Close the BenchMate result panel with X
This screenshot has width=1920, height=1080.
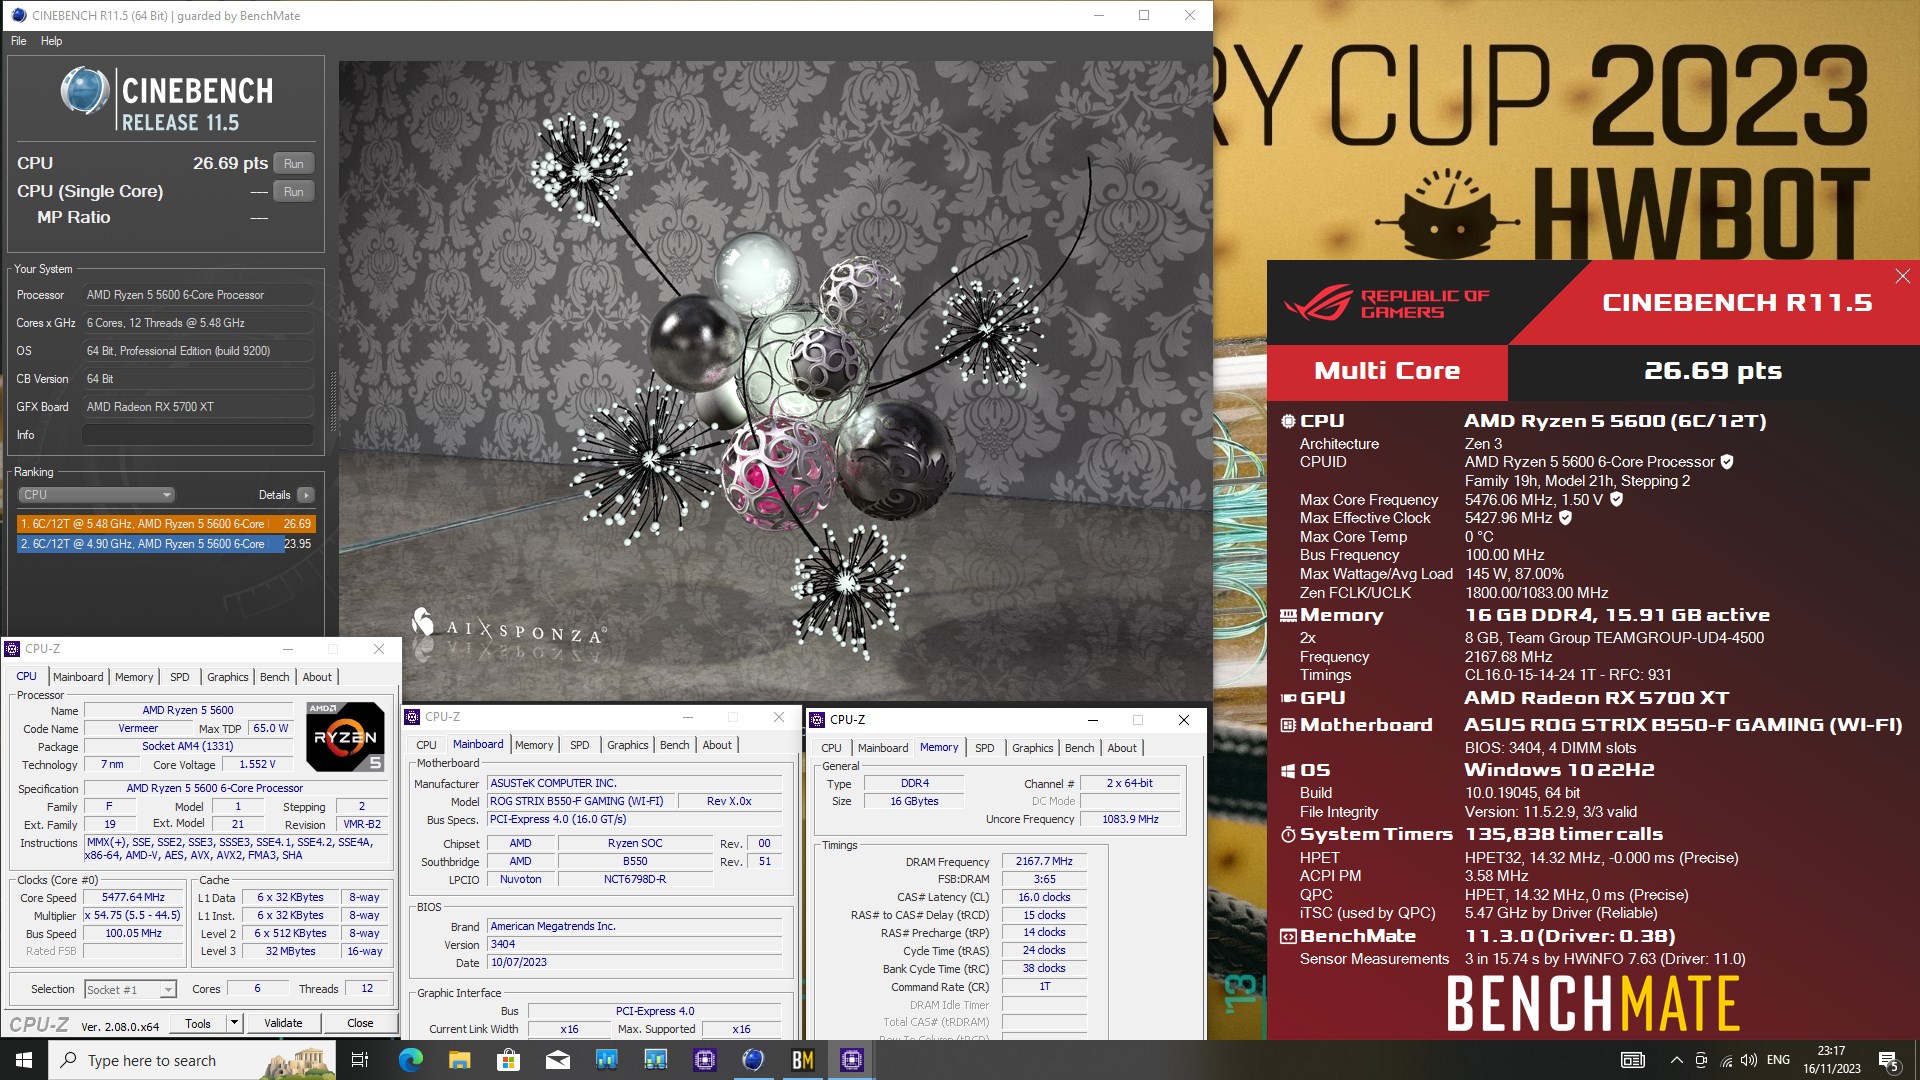click(x=1902, y=276)
